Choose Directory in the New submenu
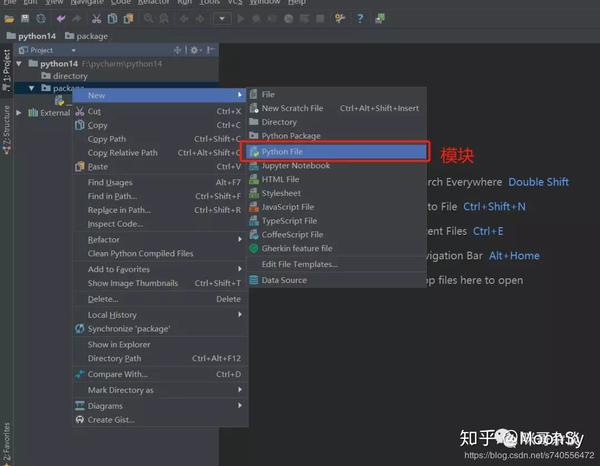 click(336, 122)
